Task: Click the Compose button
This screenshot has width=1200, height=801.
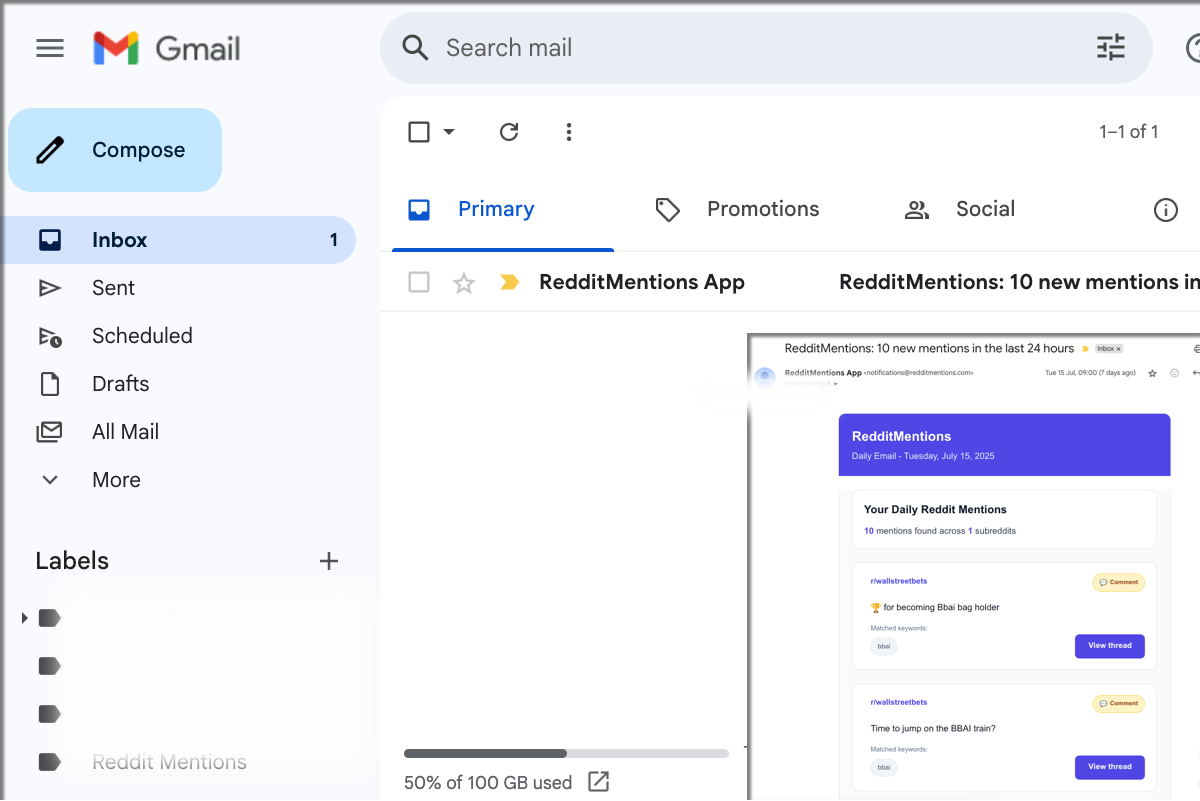Action: point(115,150)
